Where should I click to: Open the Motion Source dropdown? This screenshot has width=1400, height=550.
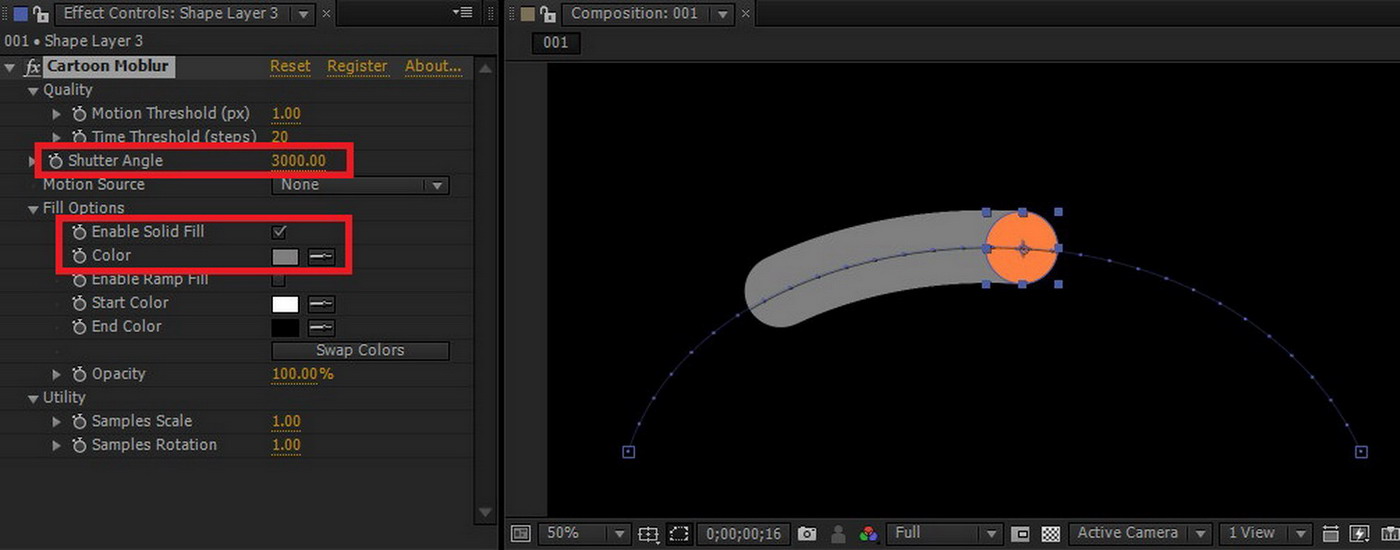point(360,185)
